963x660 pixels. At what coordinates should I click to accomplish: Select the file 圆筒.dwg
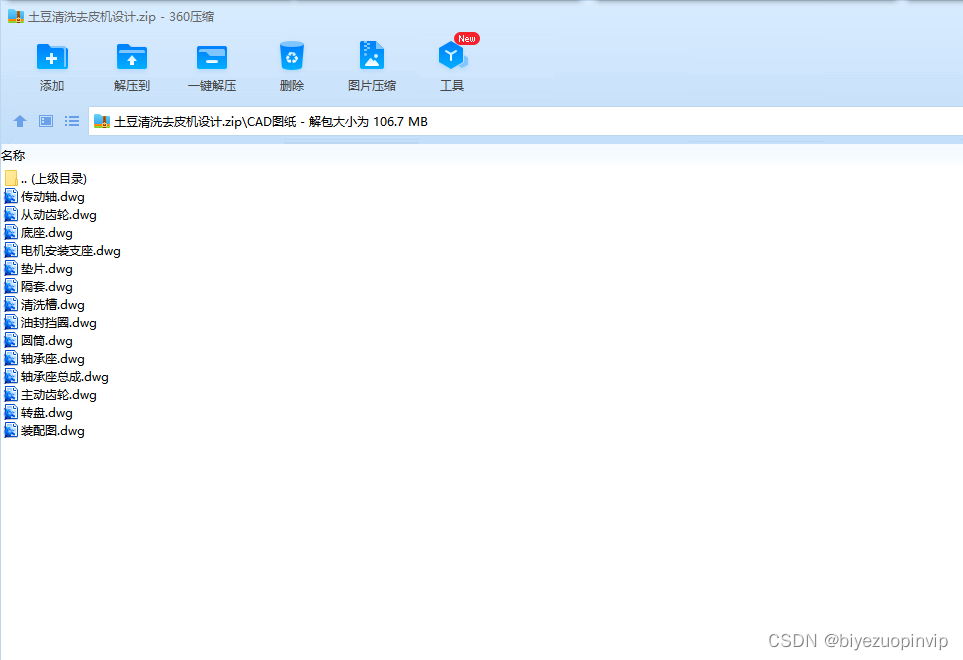pos(38,341)
